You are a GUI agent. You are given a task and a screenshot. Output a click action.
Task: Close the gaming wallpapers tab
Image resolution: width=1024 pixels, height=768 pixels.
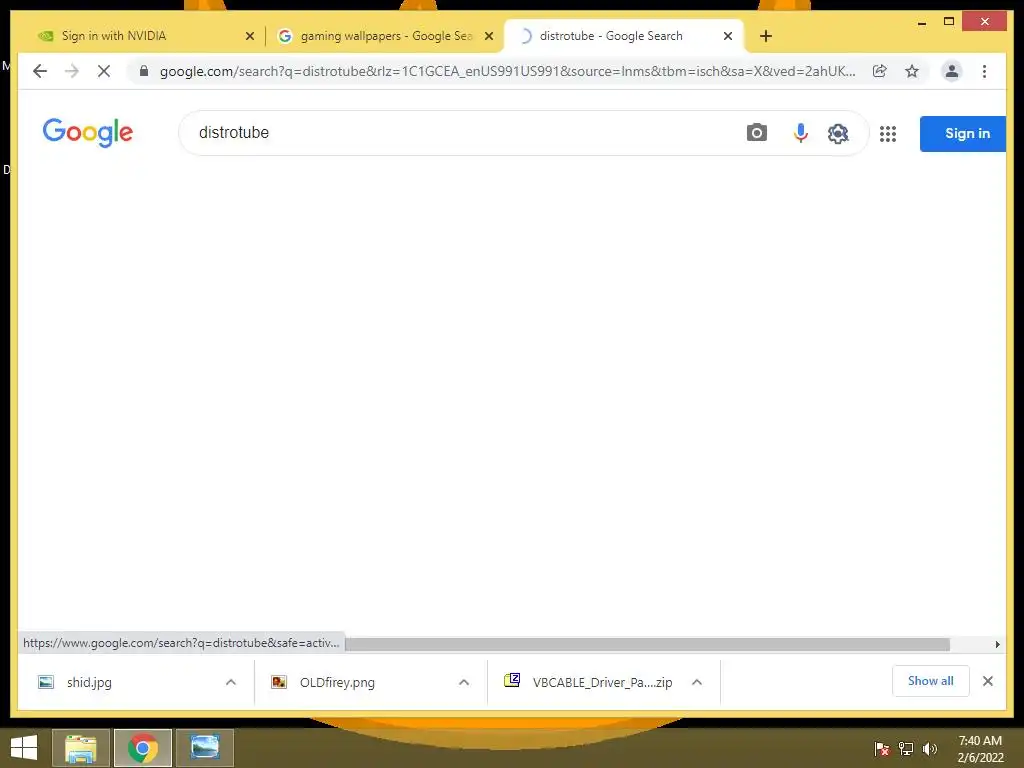(488, 36)
